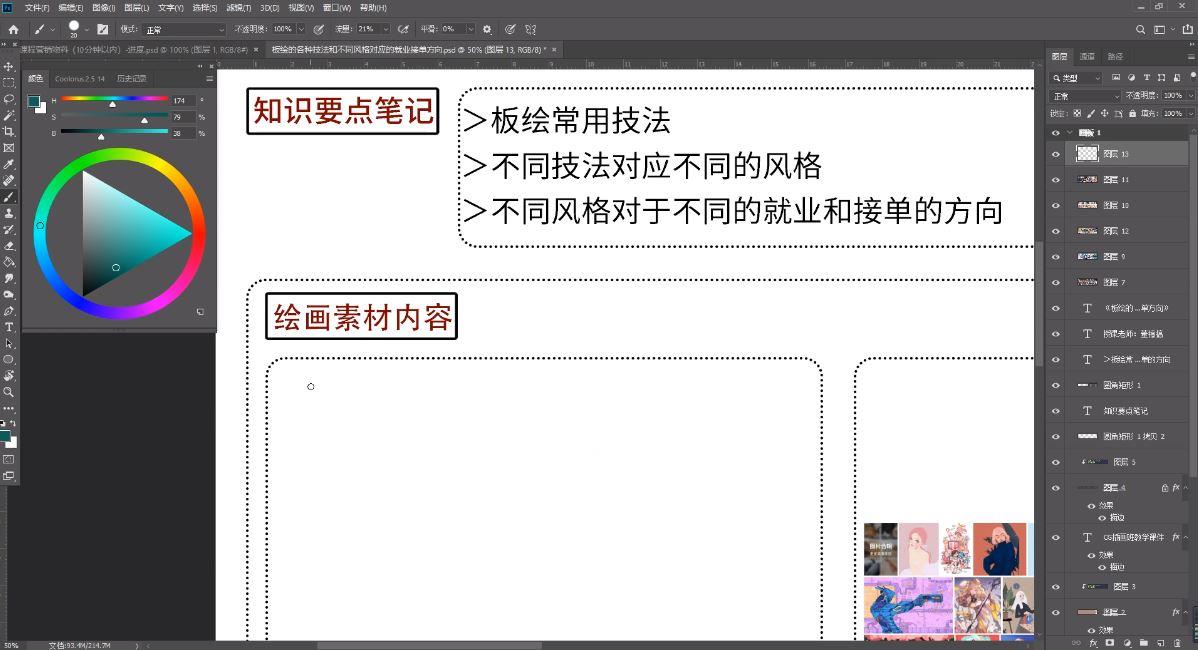This screenshot has width=1198, height=650.
Task: Click the layer fill value 100% field
Action: [x=1172, y=113]
